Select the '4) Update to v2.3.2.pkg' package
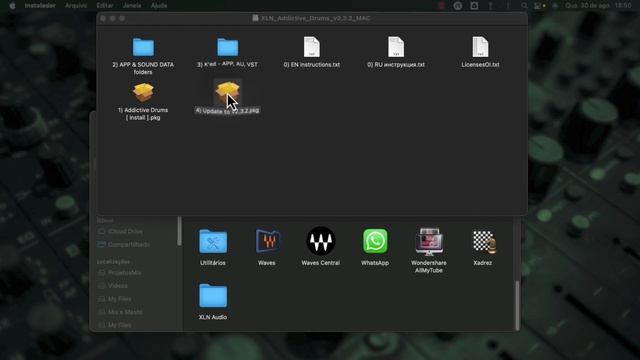Viewport: 640px width, 360px height. click(227, 93)
